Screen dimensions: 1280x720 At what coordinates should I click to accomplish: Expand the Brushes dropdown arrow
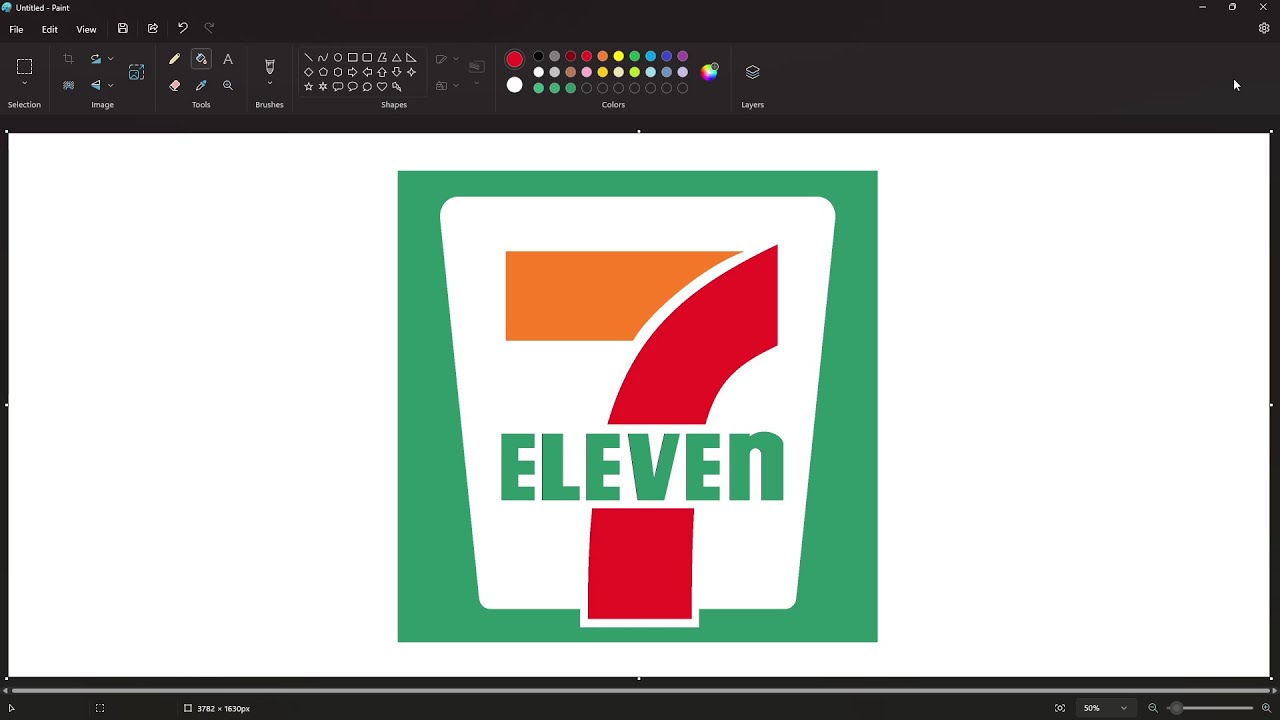point(269,84)
